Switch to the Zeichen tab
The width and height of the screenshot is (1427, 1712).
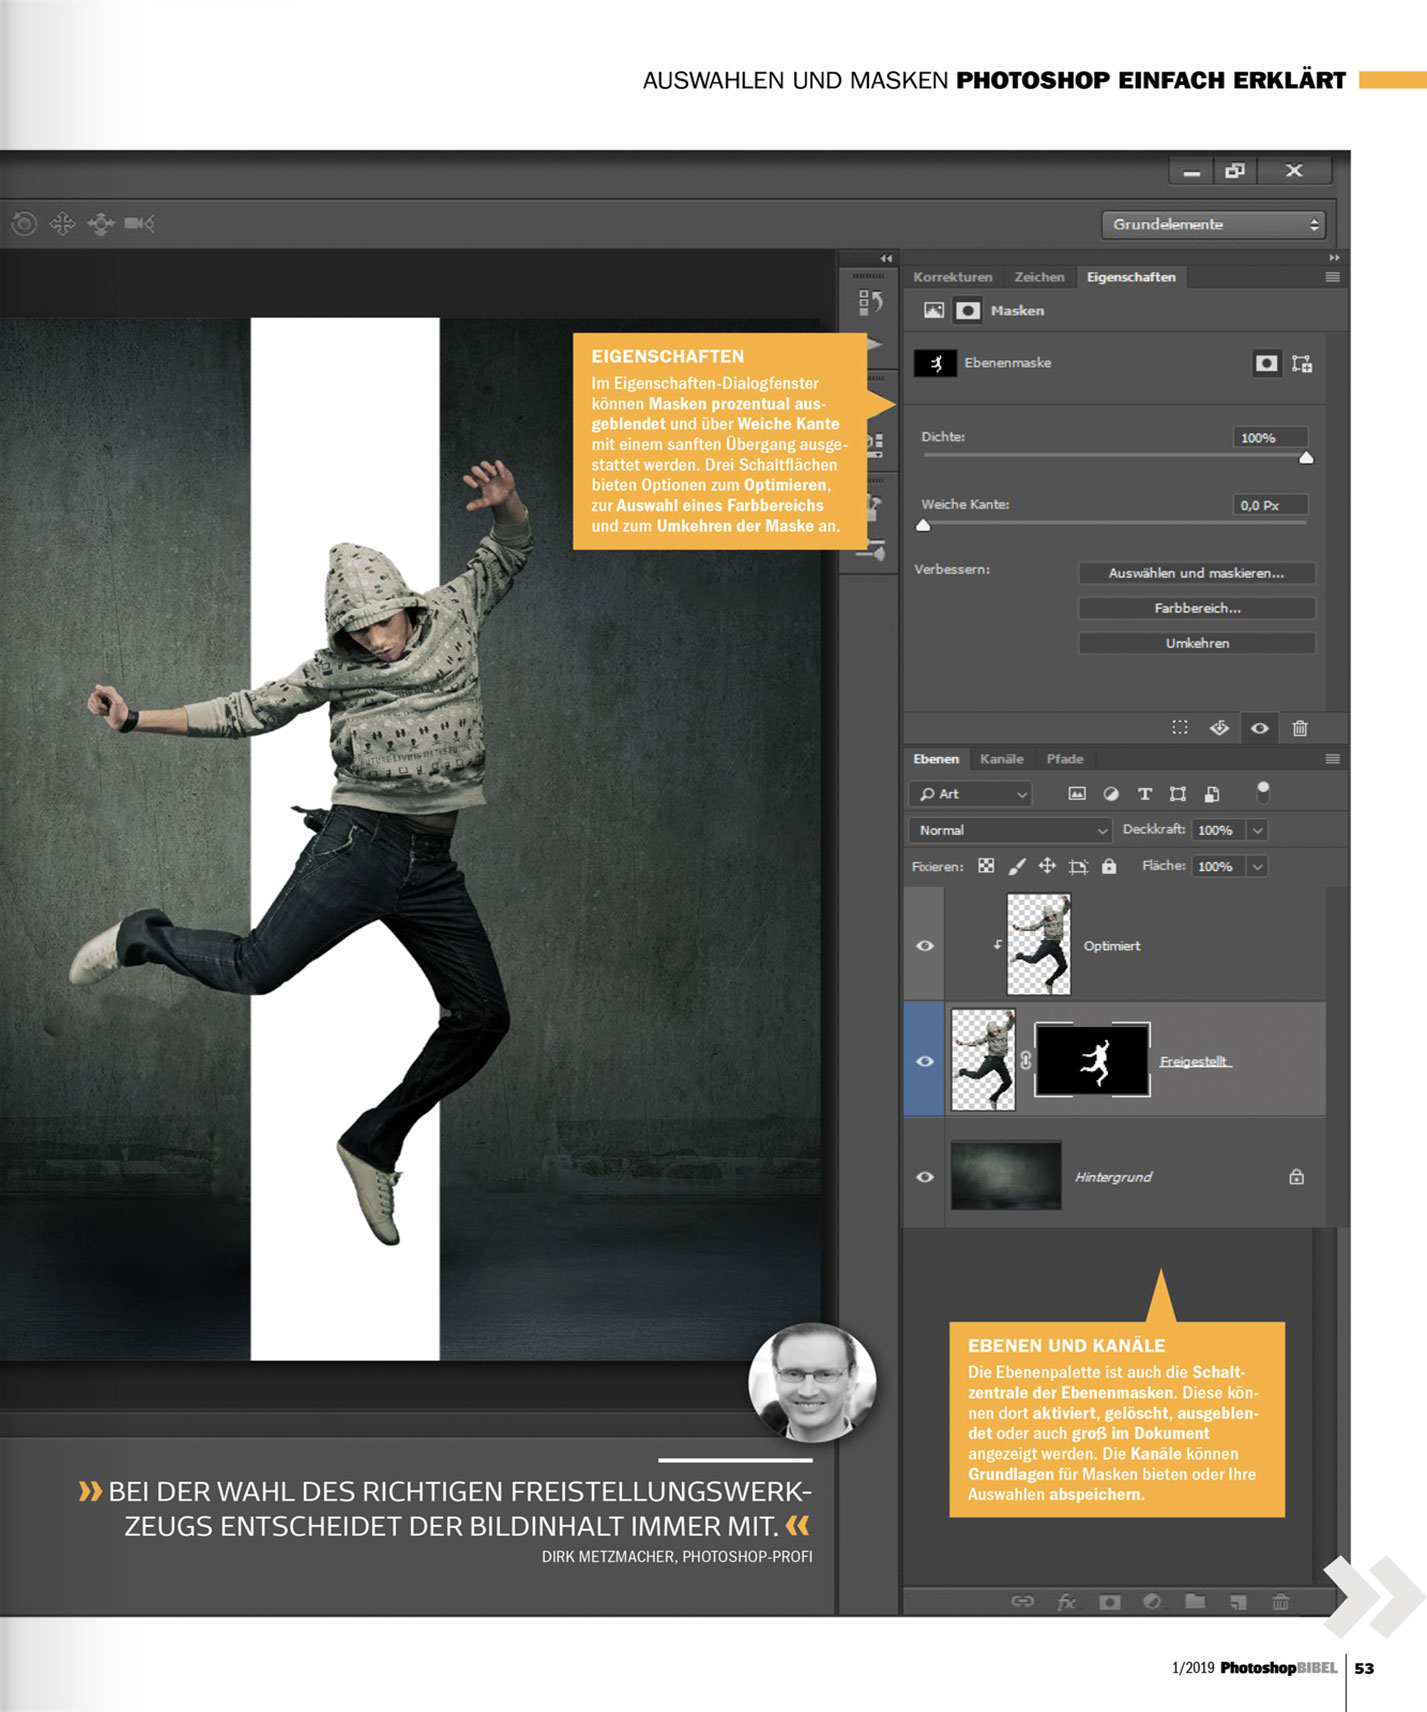[1039, 277]
